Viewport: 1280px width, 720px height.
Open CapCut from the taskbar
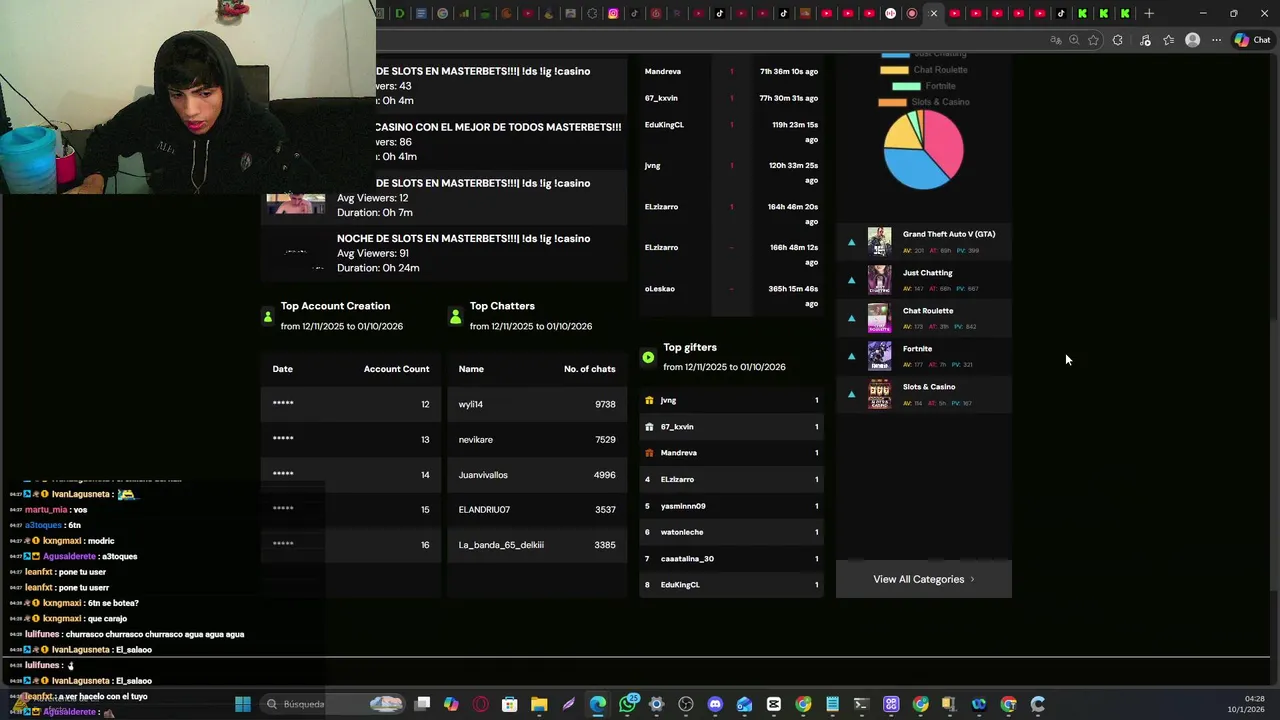coord(774,704)
